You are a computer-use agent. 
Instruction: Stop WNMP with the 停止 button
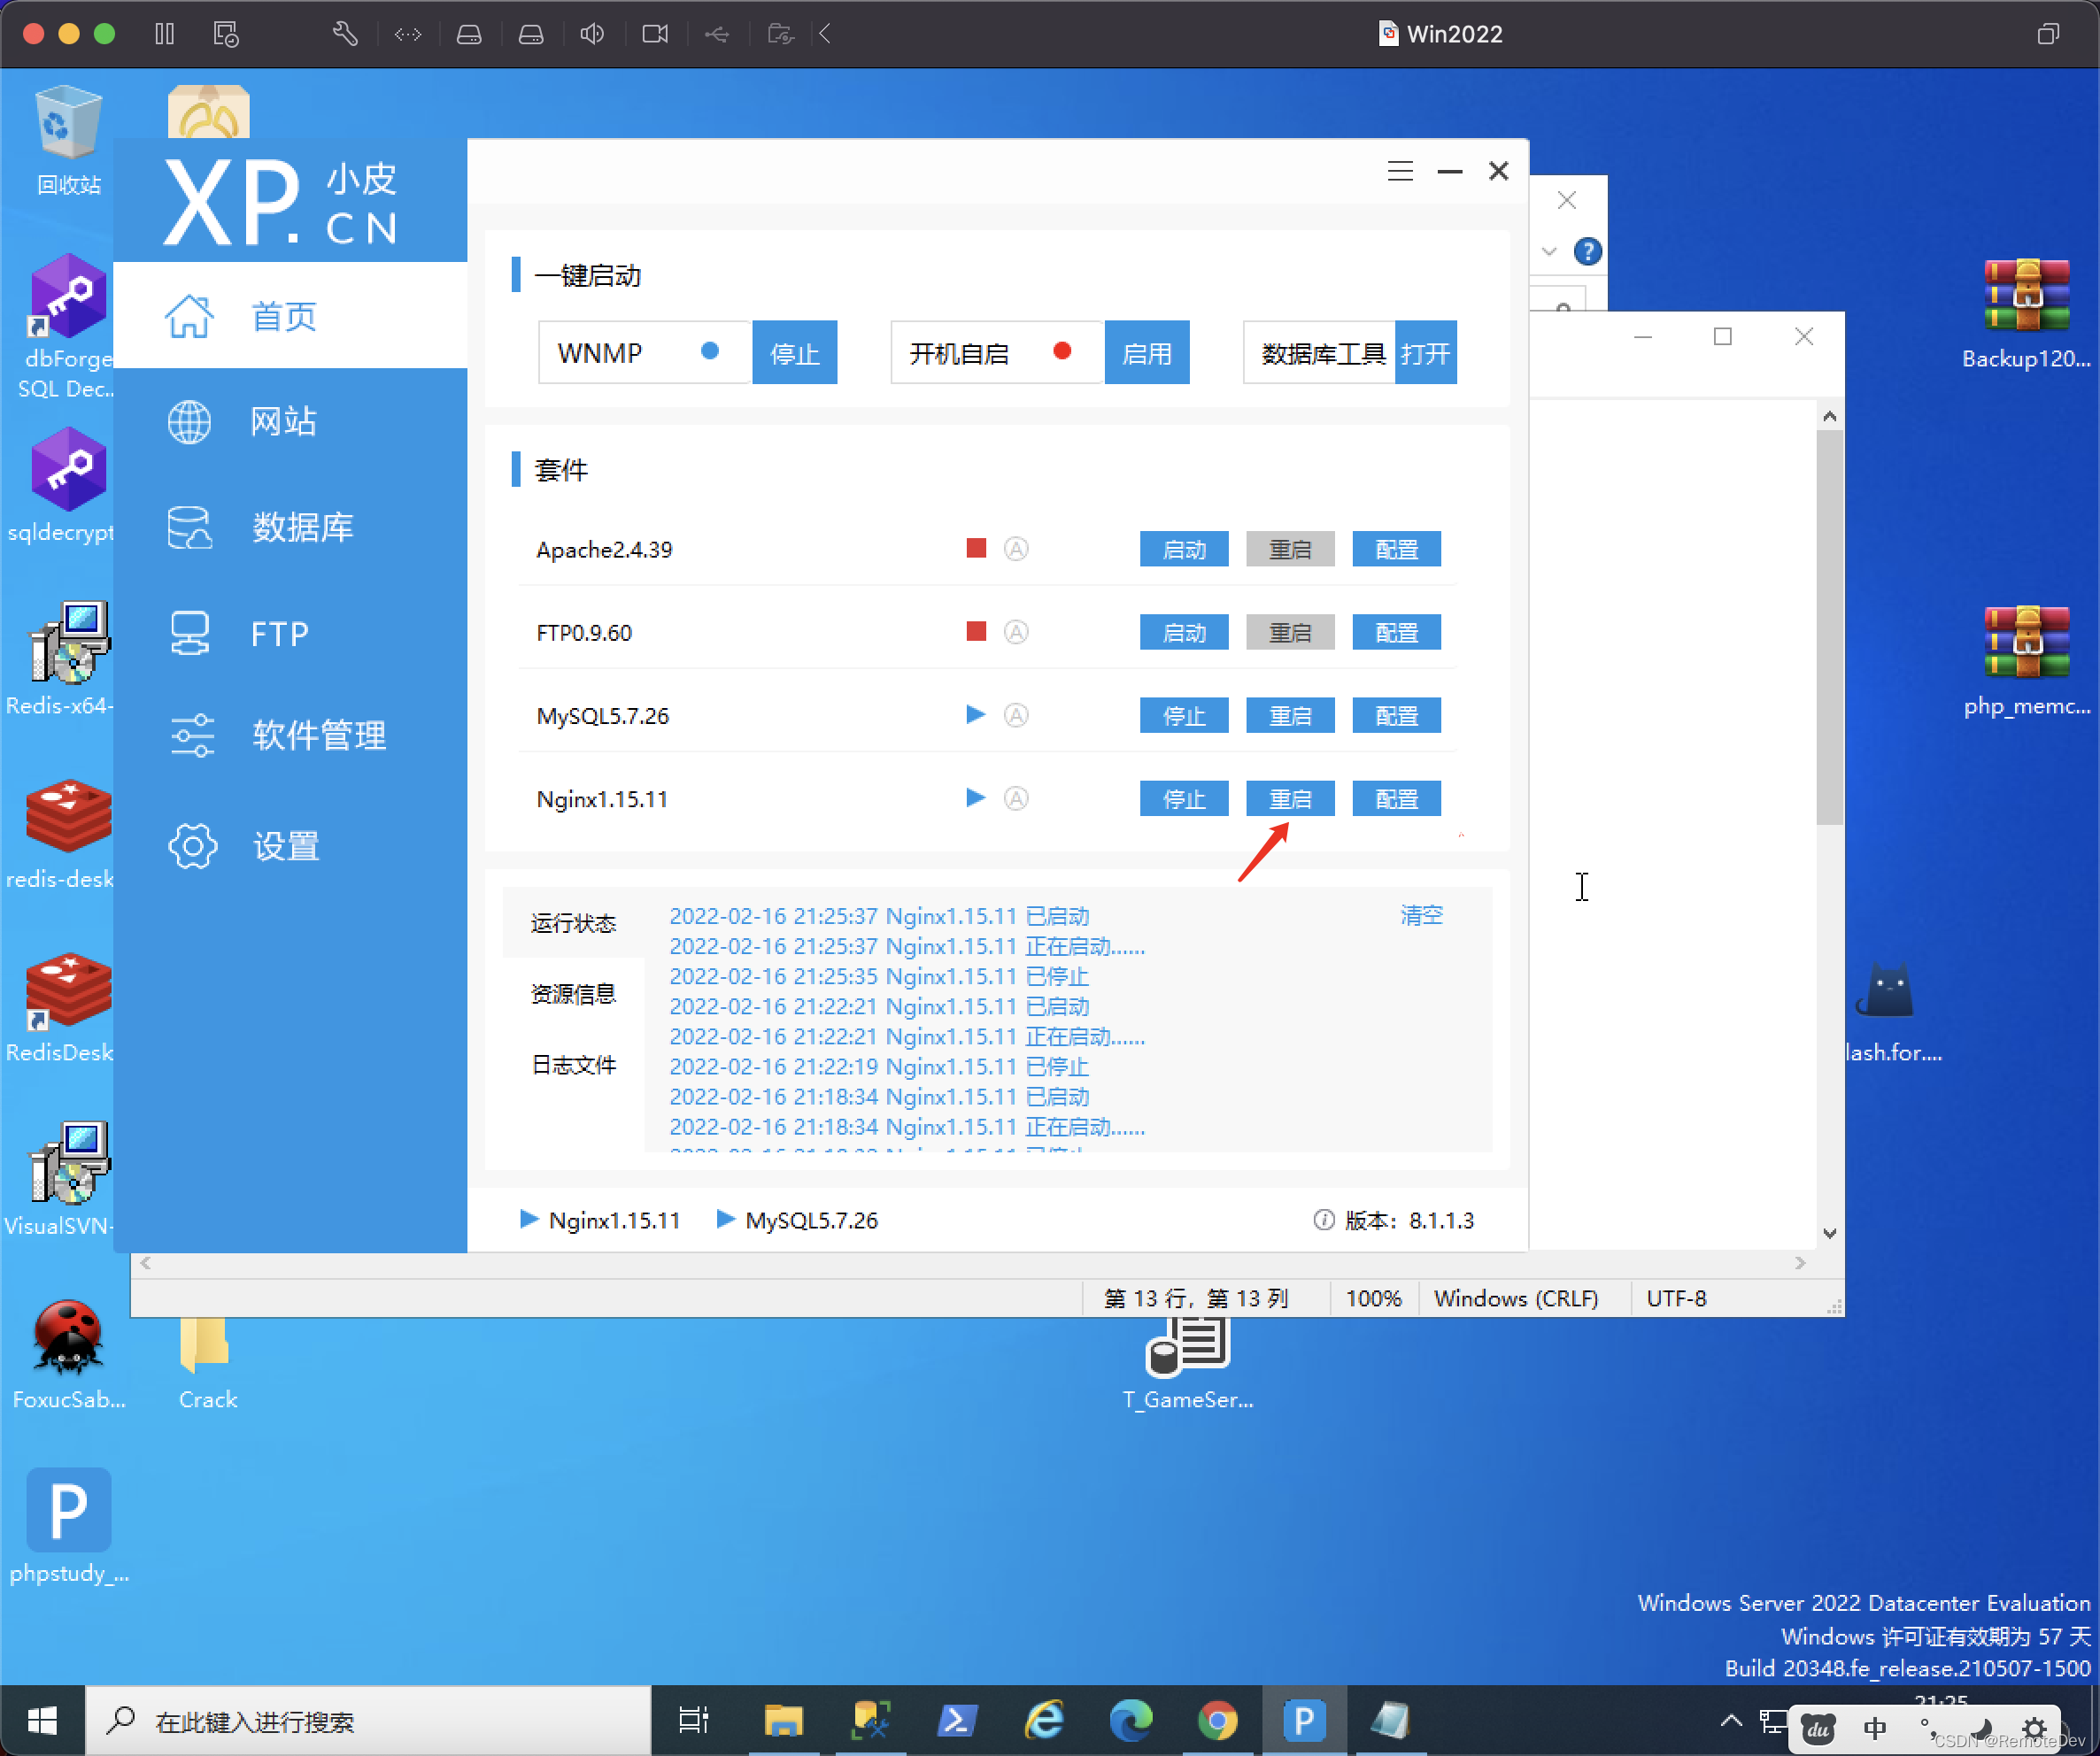click(x=794, y=353)
